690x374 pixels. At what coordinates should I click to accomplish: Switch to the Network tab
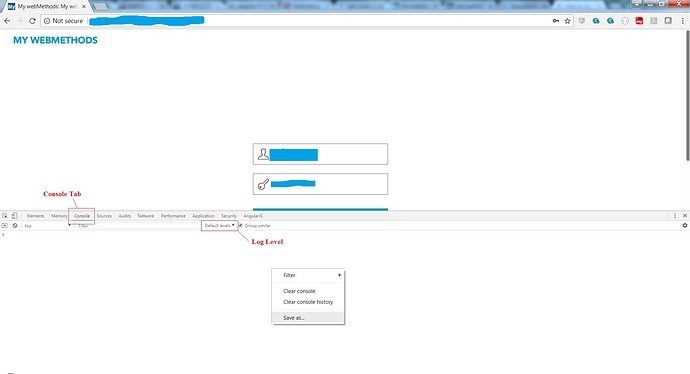pos(146,216)
